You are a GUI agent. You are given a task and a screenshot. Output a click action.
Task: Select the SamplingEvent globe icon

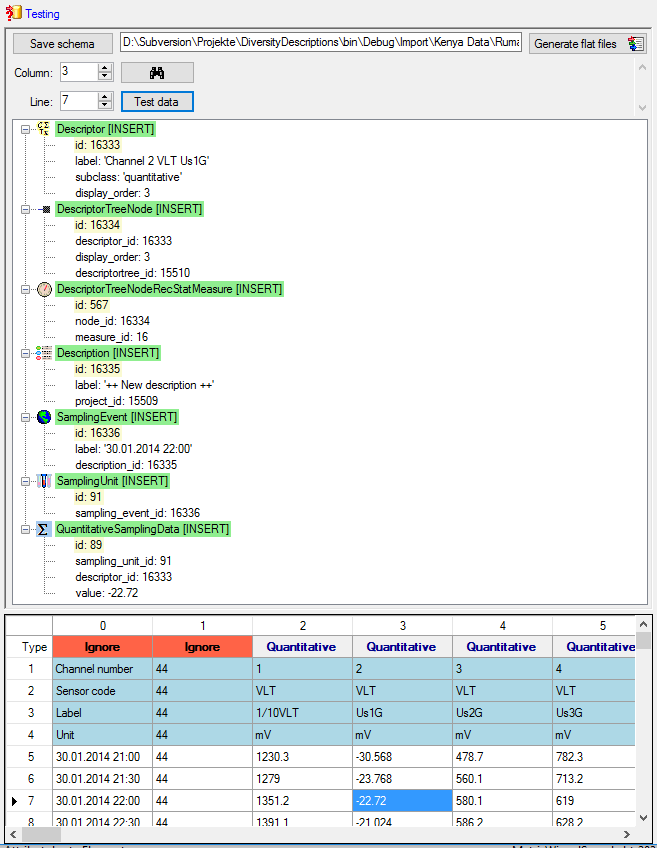point(44,417)
